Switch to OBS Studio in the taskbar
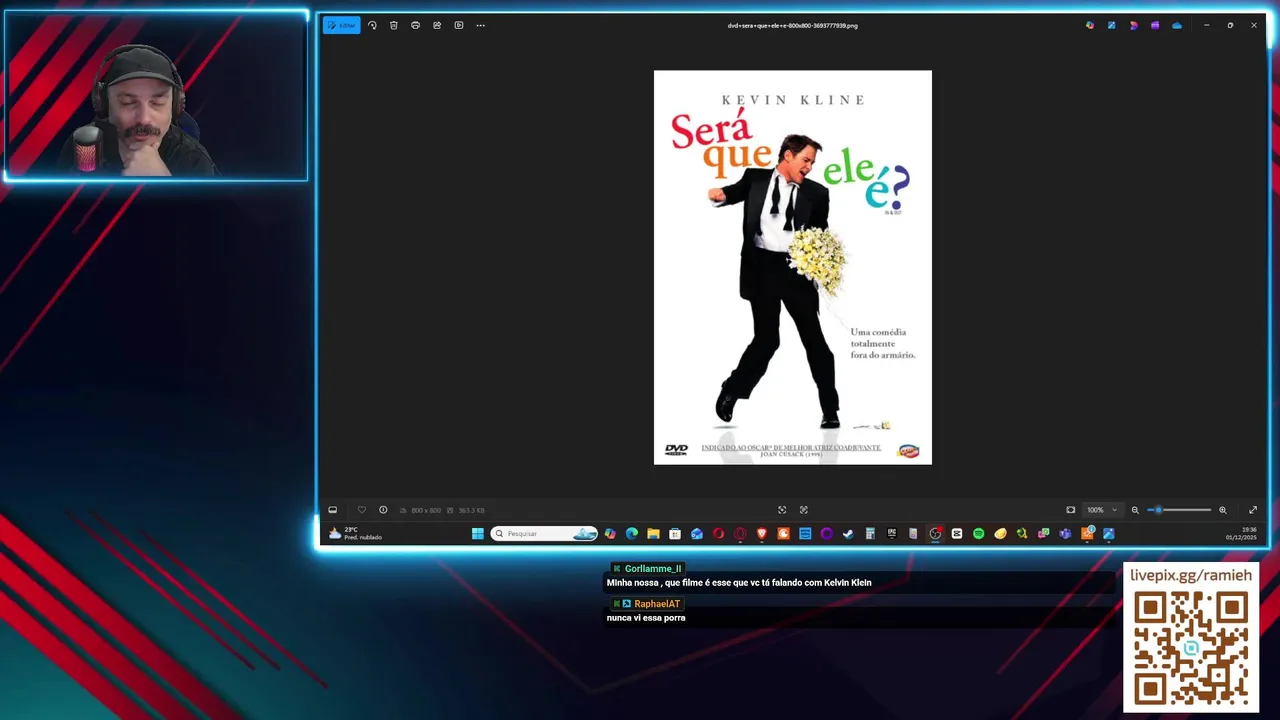This screenshot has height=720, width=1280. (935, 533)
